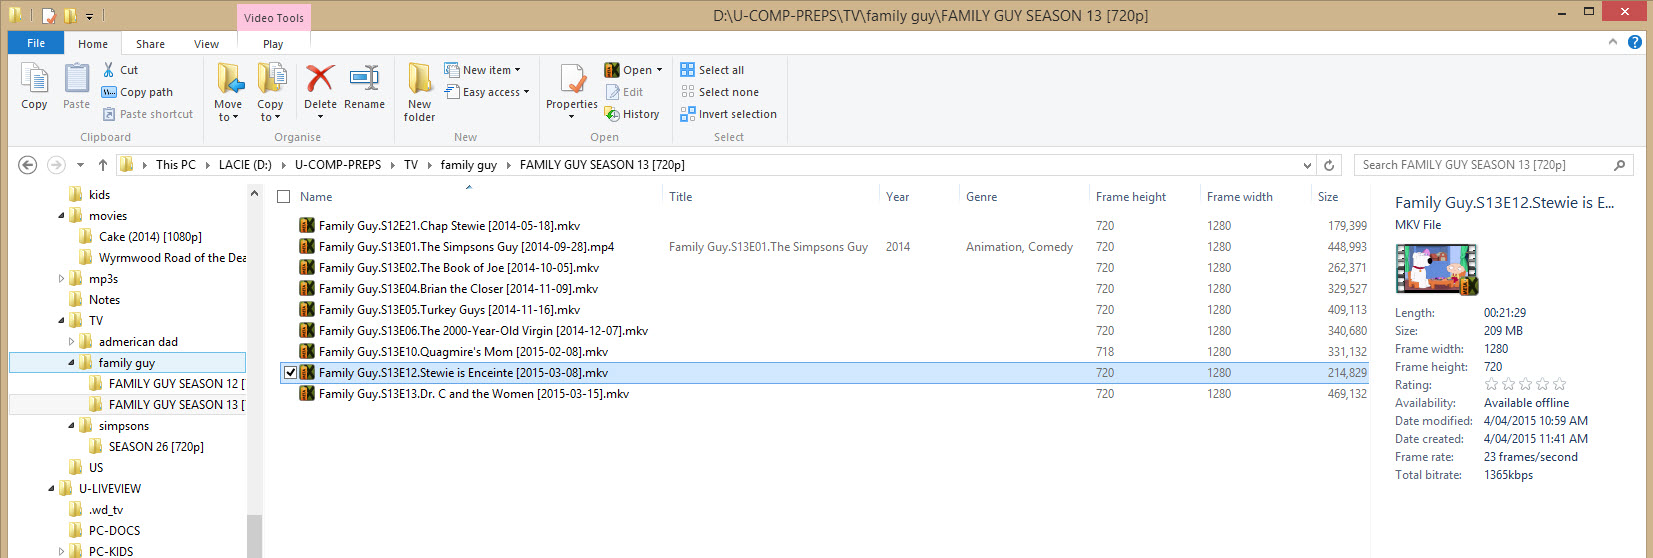Collapse the simpsons tree node
Image resolution: width=1653 pixels, height=558 pixels.
tap(71, 425)
